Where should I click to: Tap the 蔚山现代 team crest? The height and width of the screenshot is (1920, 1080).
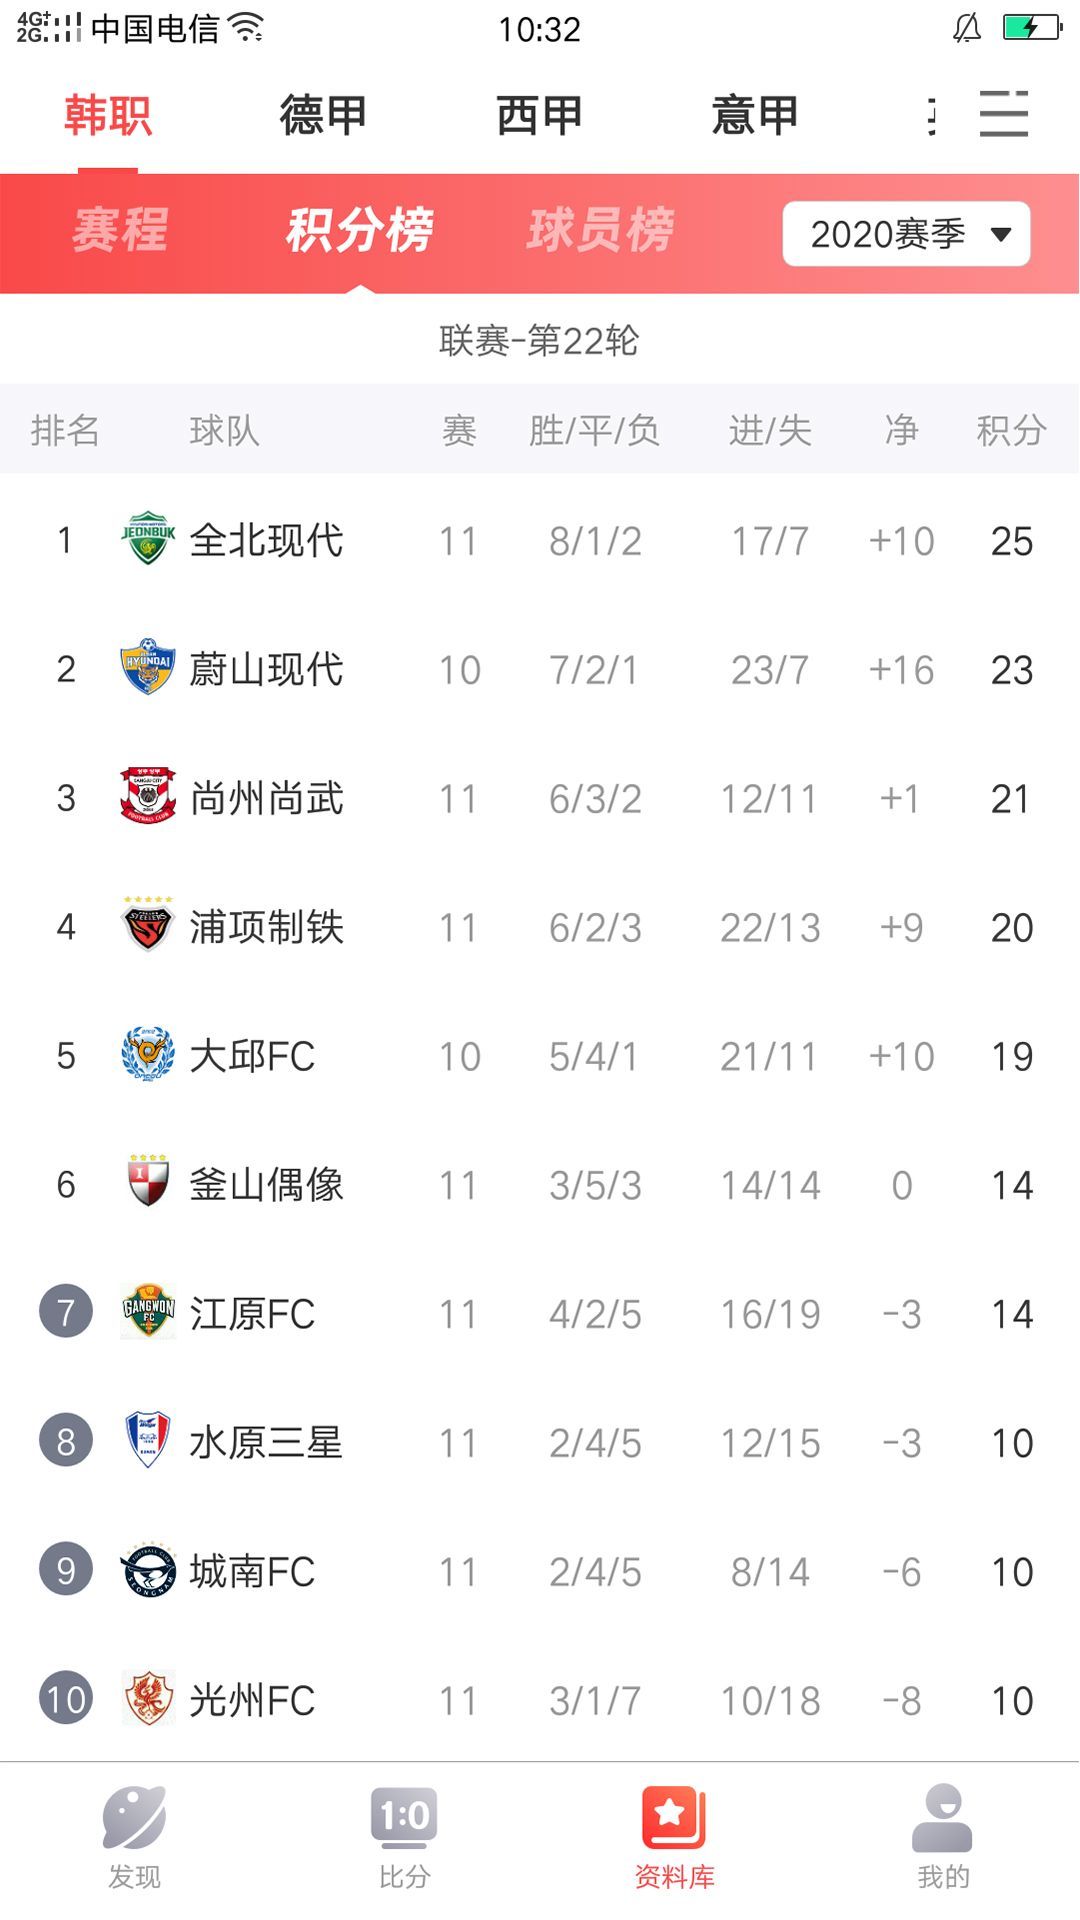coord(148,668)
